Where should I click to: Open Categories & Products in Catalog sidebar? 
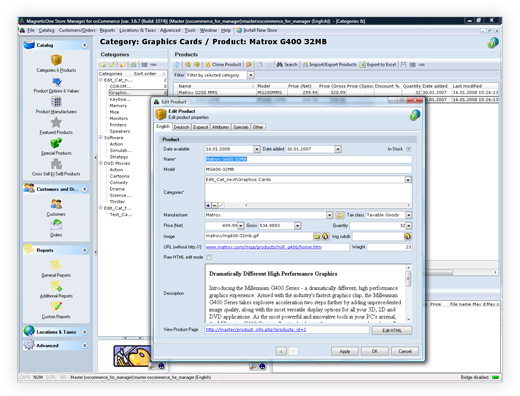point(56,63)
